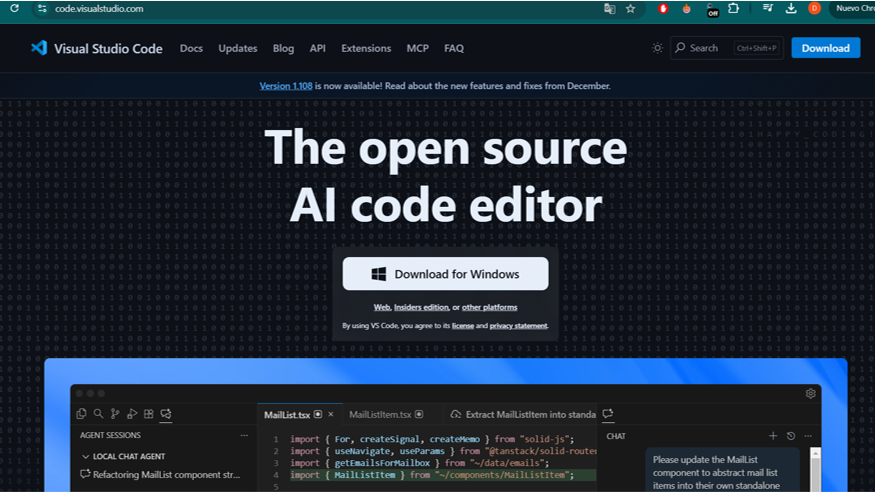875x492 pixels.
Task: Open the Extract MailListItem into standalone tab
Action: click(523, 414)
